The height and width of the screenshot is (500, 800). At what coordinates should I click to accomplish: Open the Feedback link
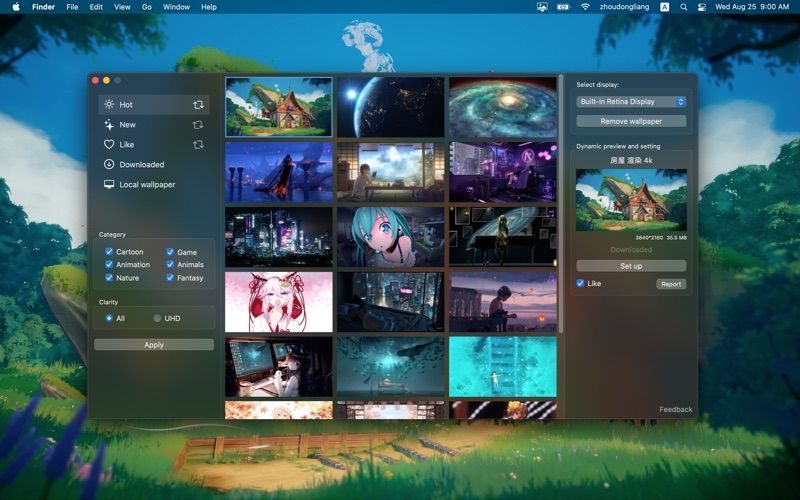[676, 409]
